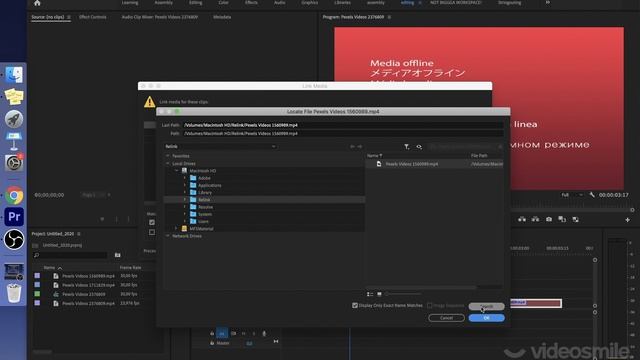Open Google Chrome from the dock
The width and height of the screenshot is (640, 360).
[x=14, y=196]
